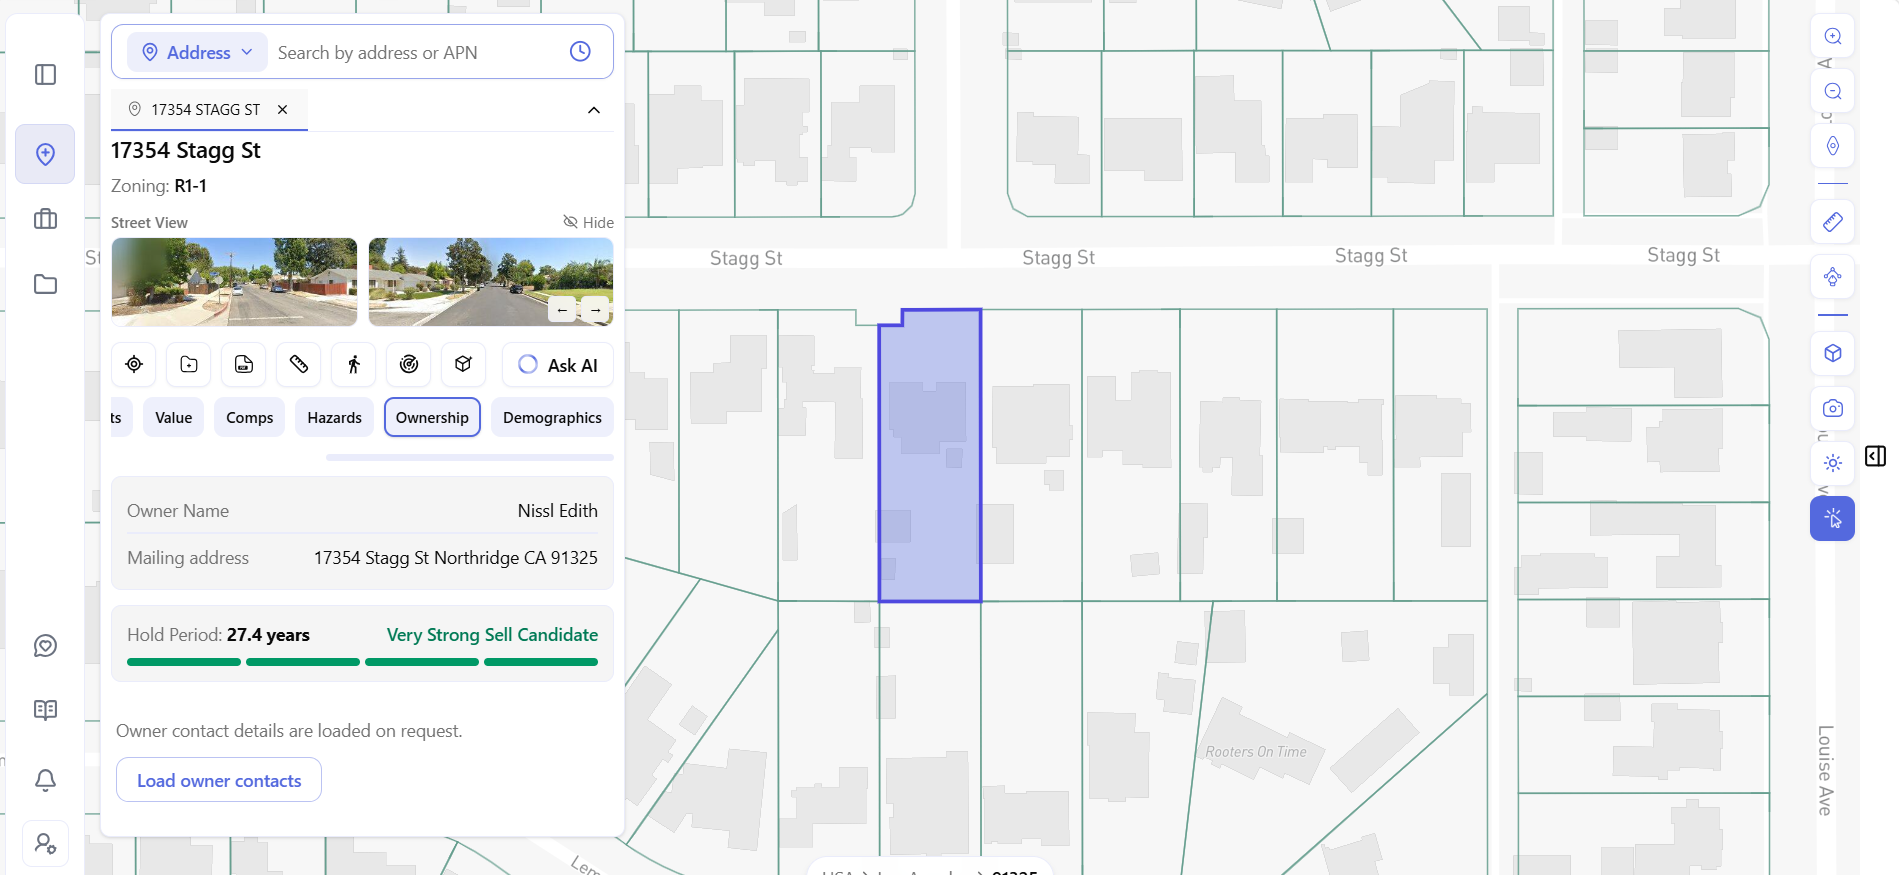Viewport: 1899px width, 875px height.
Task: Click the horizontal tab scrollbar
Action: (x=470, y=457)
